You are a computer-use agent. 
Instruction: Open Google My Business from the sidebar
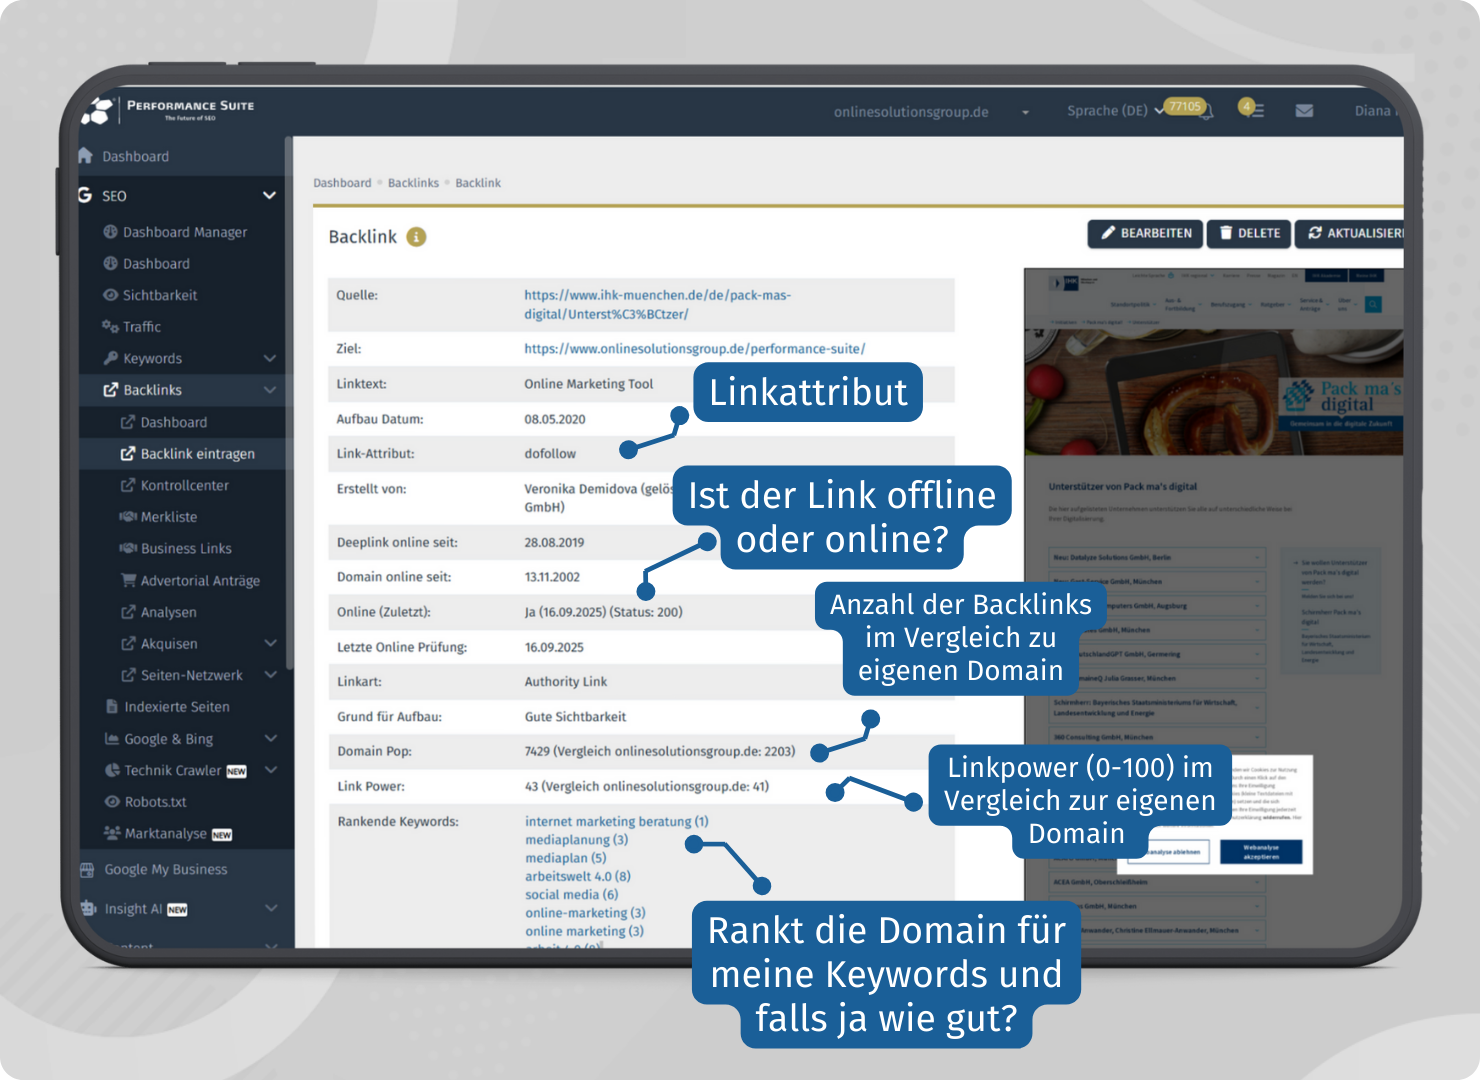[x=165, y=869]
